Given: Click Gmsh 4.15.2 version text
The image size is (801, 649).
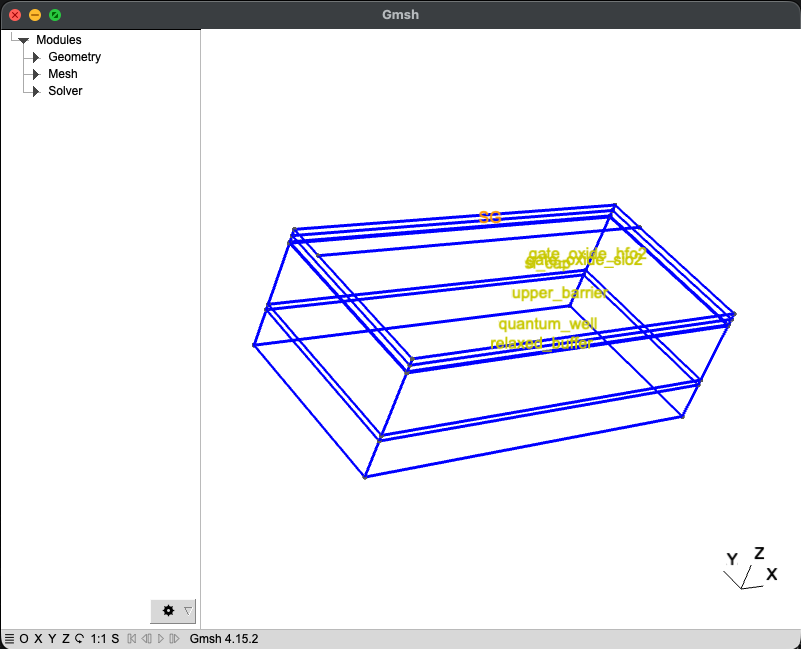Looking at the screenshot, I should pos(224,639).
